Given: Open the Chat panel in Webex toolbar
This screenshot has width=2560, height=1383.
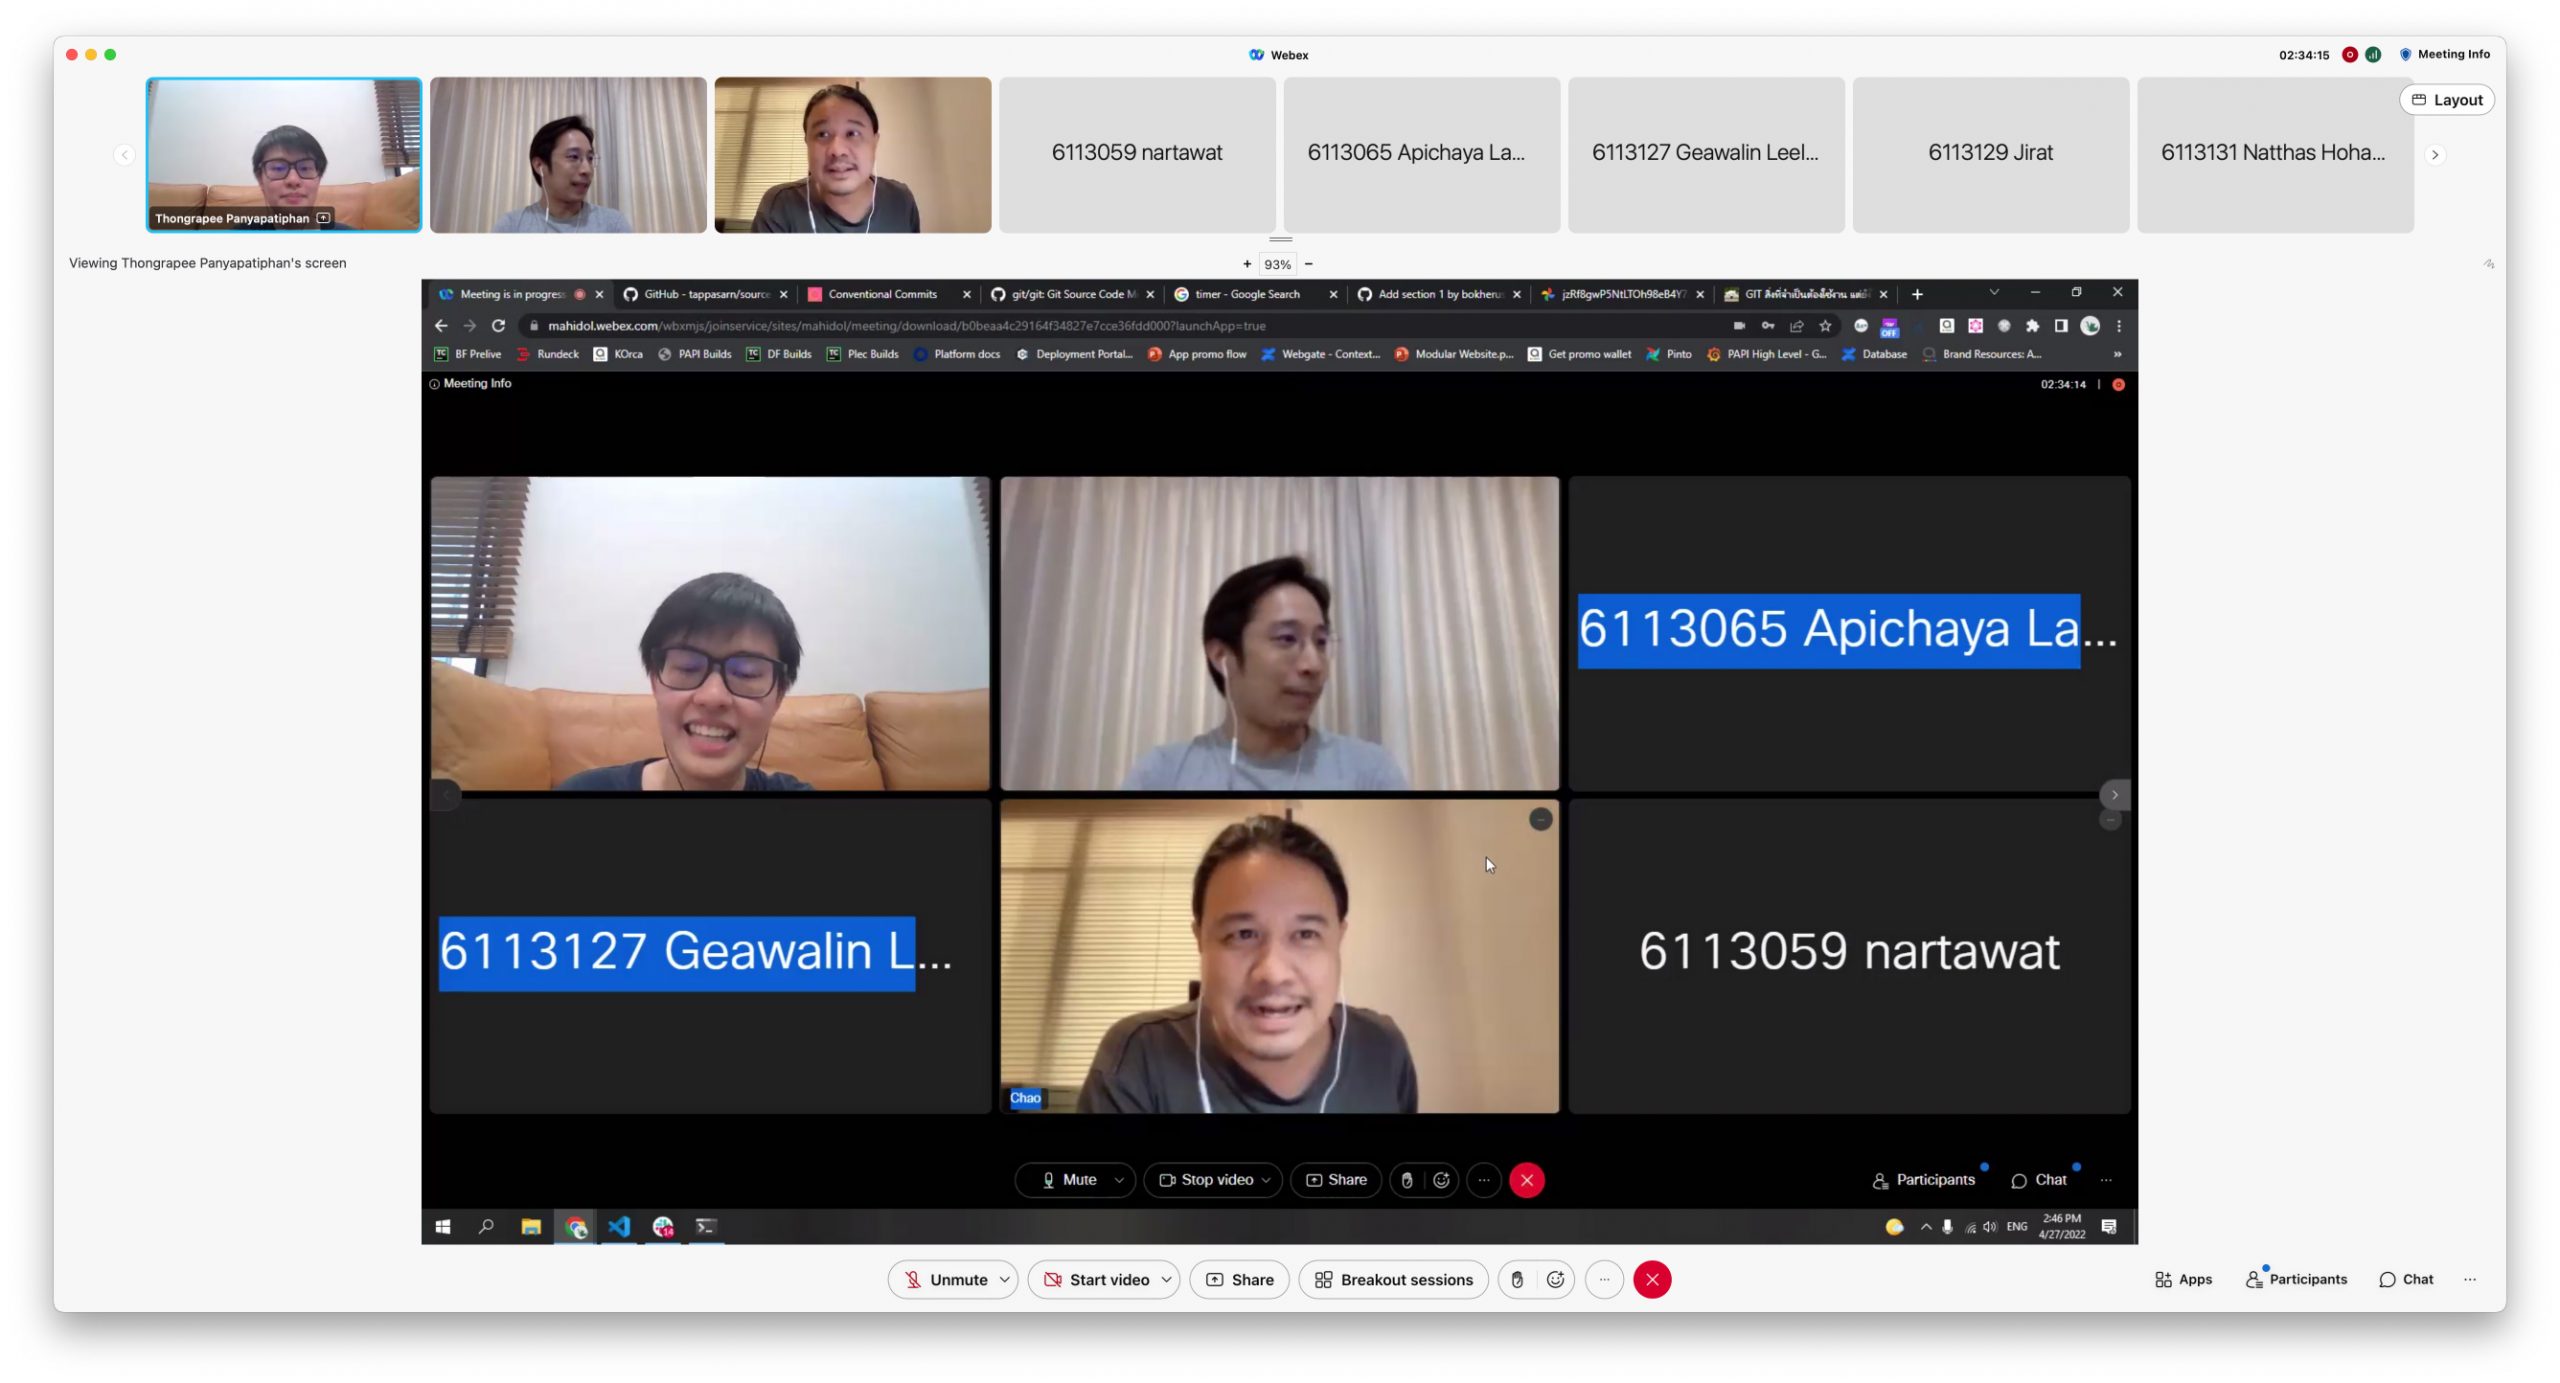Looking at the screenshot, I should click(2406, 1279).
